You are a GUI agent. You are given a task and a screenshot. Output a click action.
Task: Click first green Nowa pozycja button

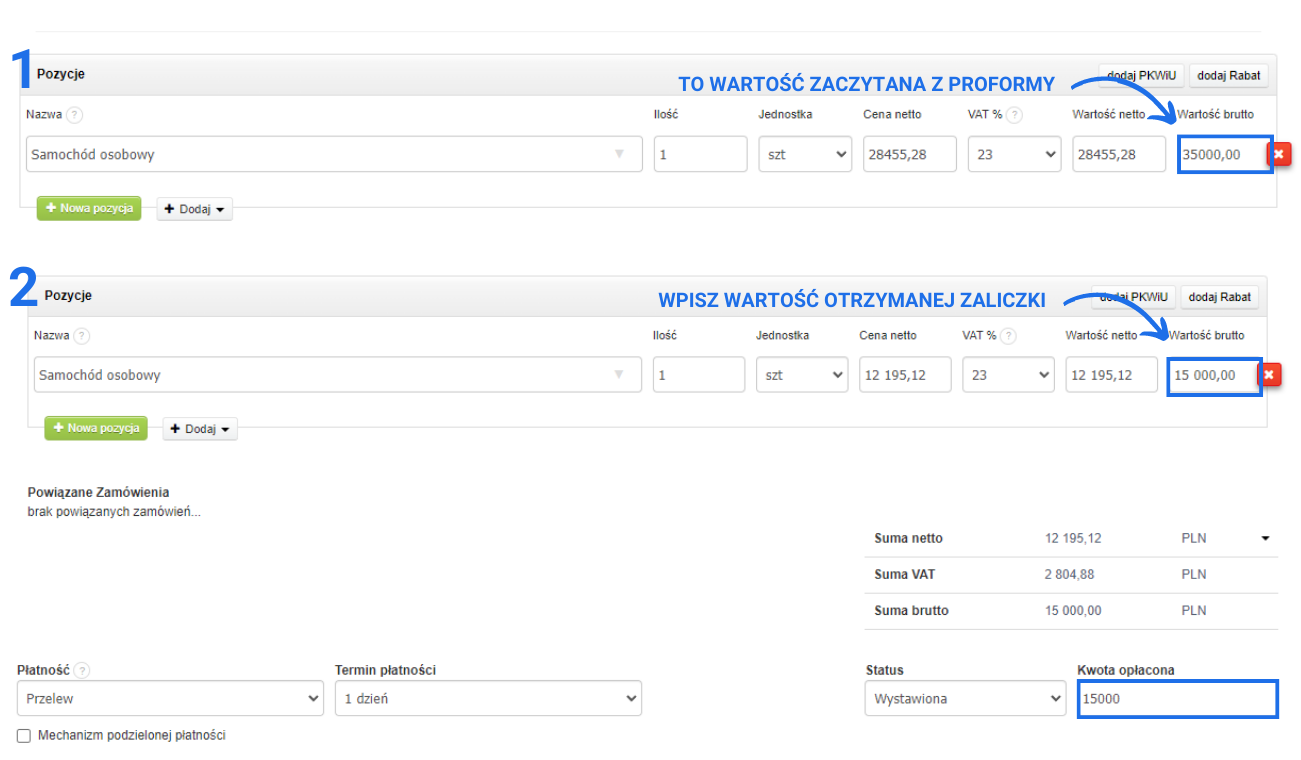[89, 208]
